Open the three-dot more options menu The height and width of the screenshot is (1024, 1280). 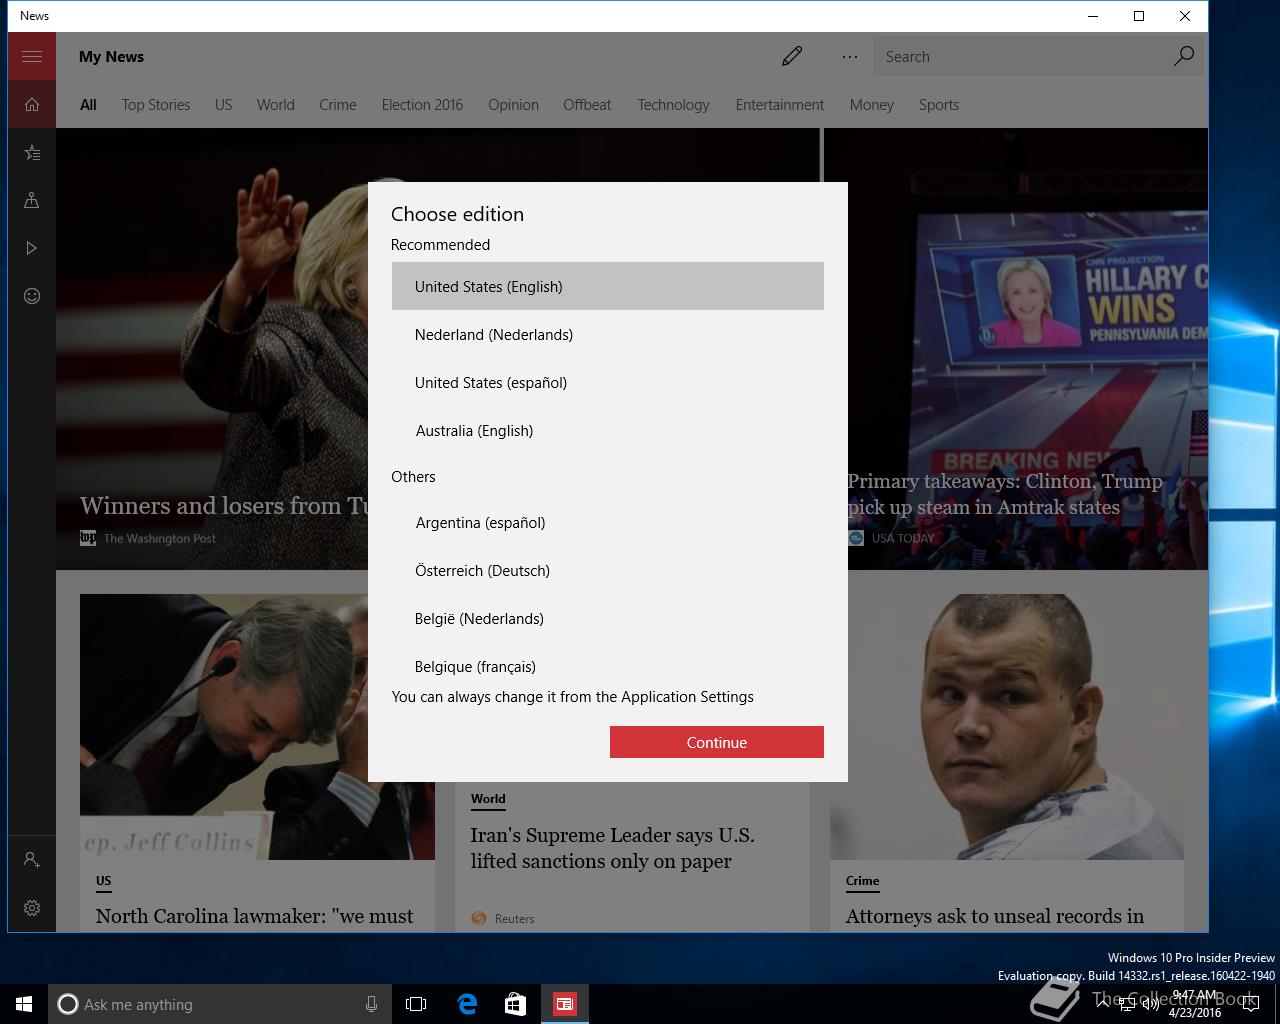pyautogui.click(x=850, y=56)
